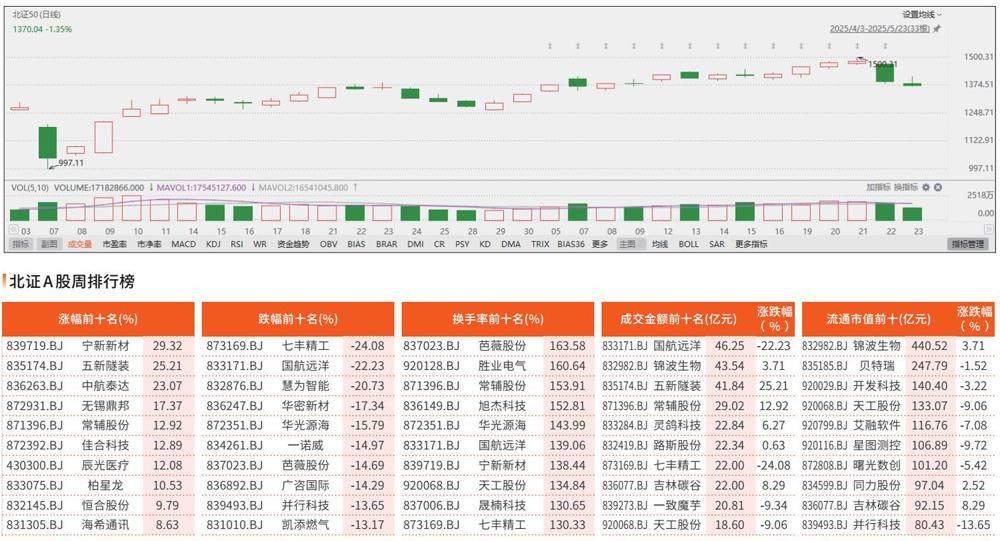Select the BRAR indicator
The width and height of the screenshot is (1000, 541).
pyautogui.click(x=386, y=244)
